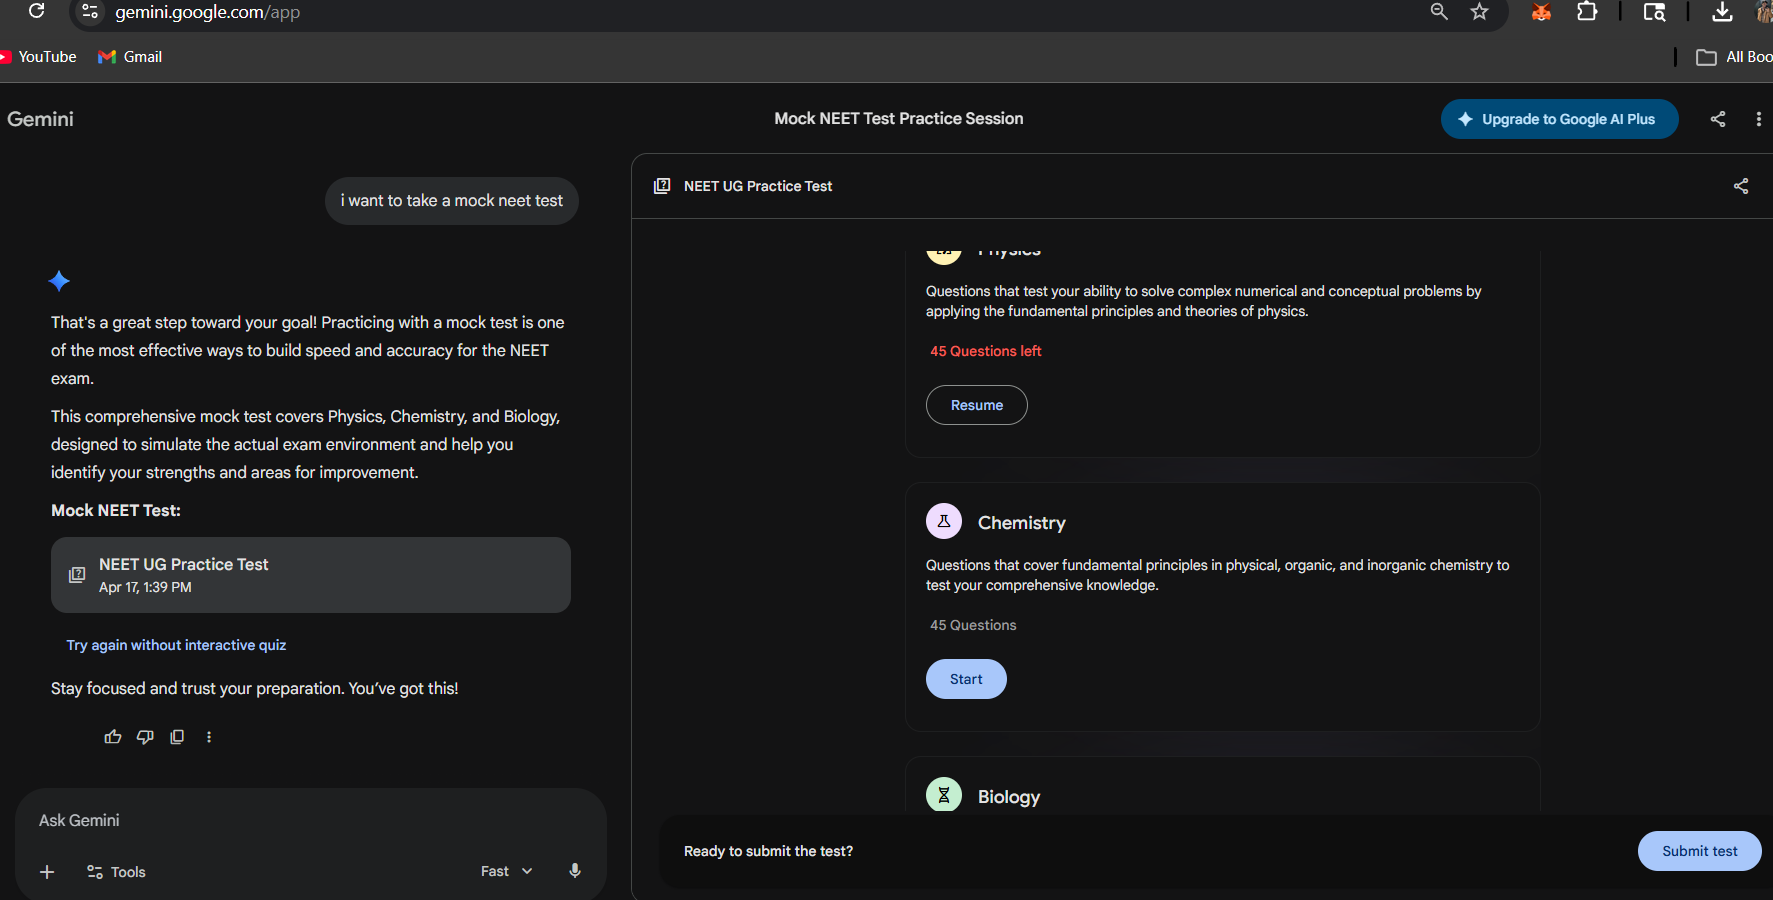Give a thumbs up to Gemini's response
Screen dimensions: 1773x900
coord(112,737)
